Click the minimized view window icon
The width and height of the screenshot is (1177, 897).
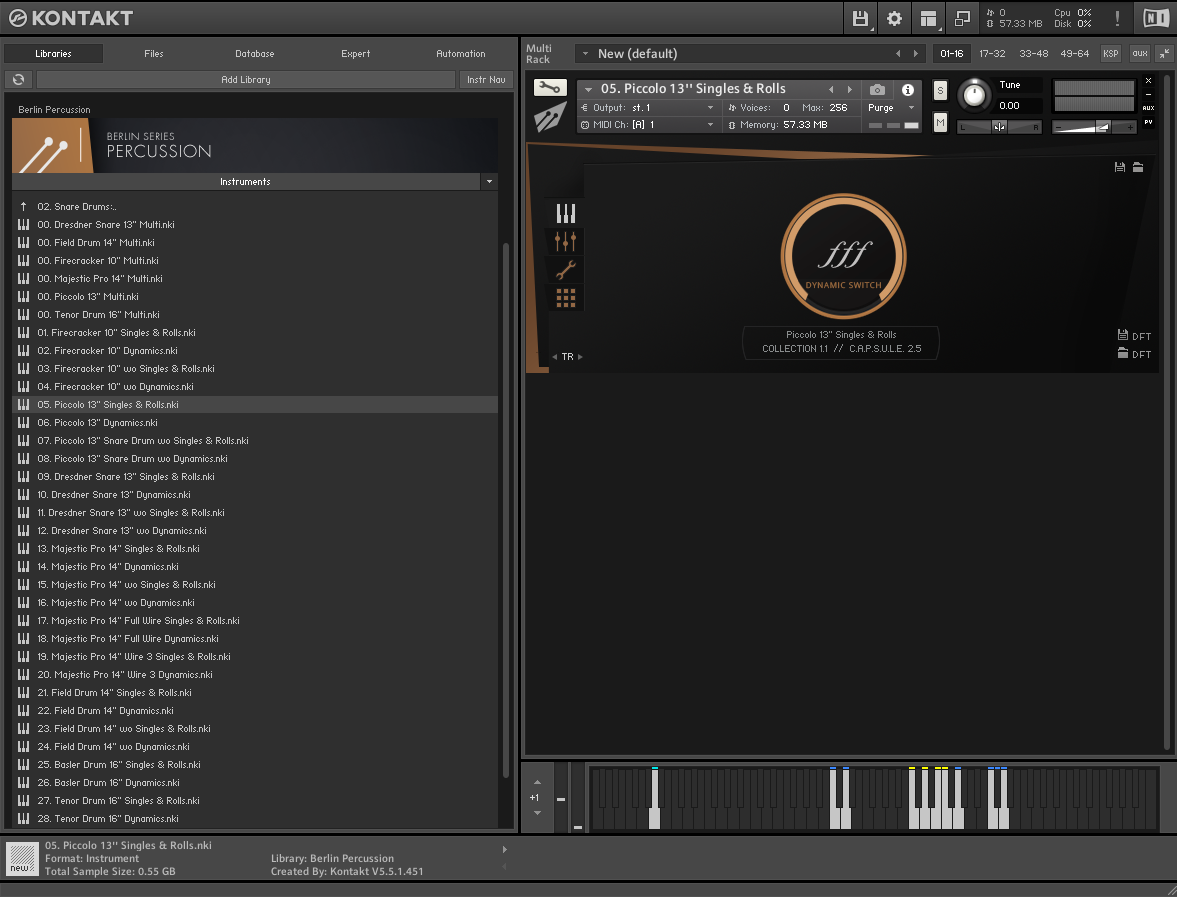pyautogui.click(x=962, y=18)
